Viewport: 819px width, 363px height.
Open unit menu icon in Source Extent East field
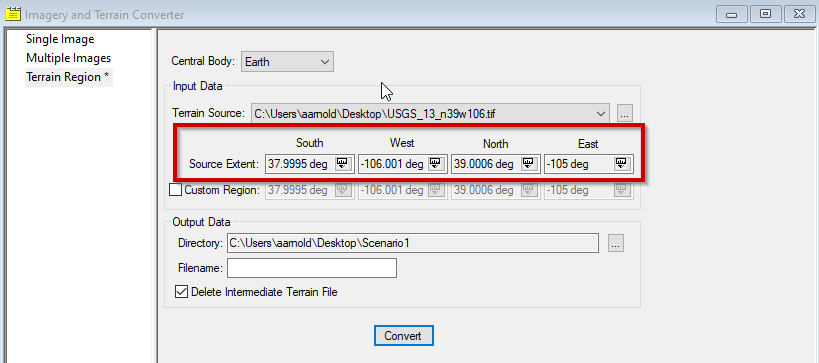pyautogui.click(x=621, y=164)
